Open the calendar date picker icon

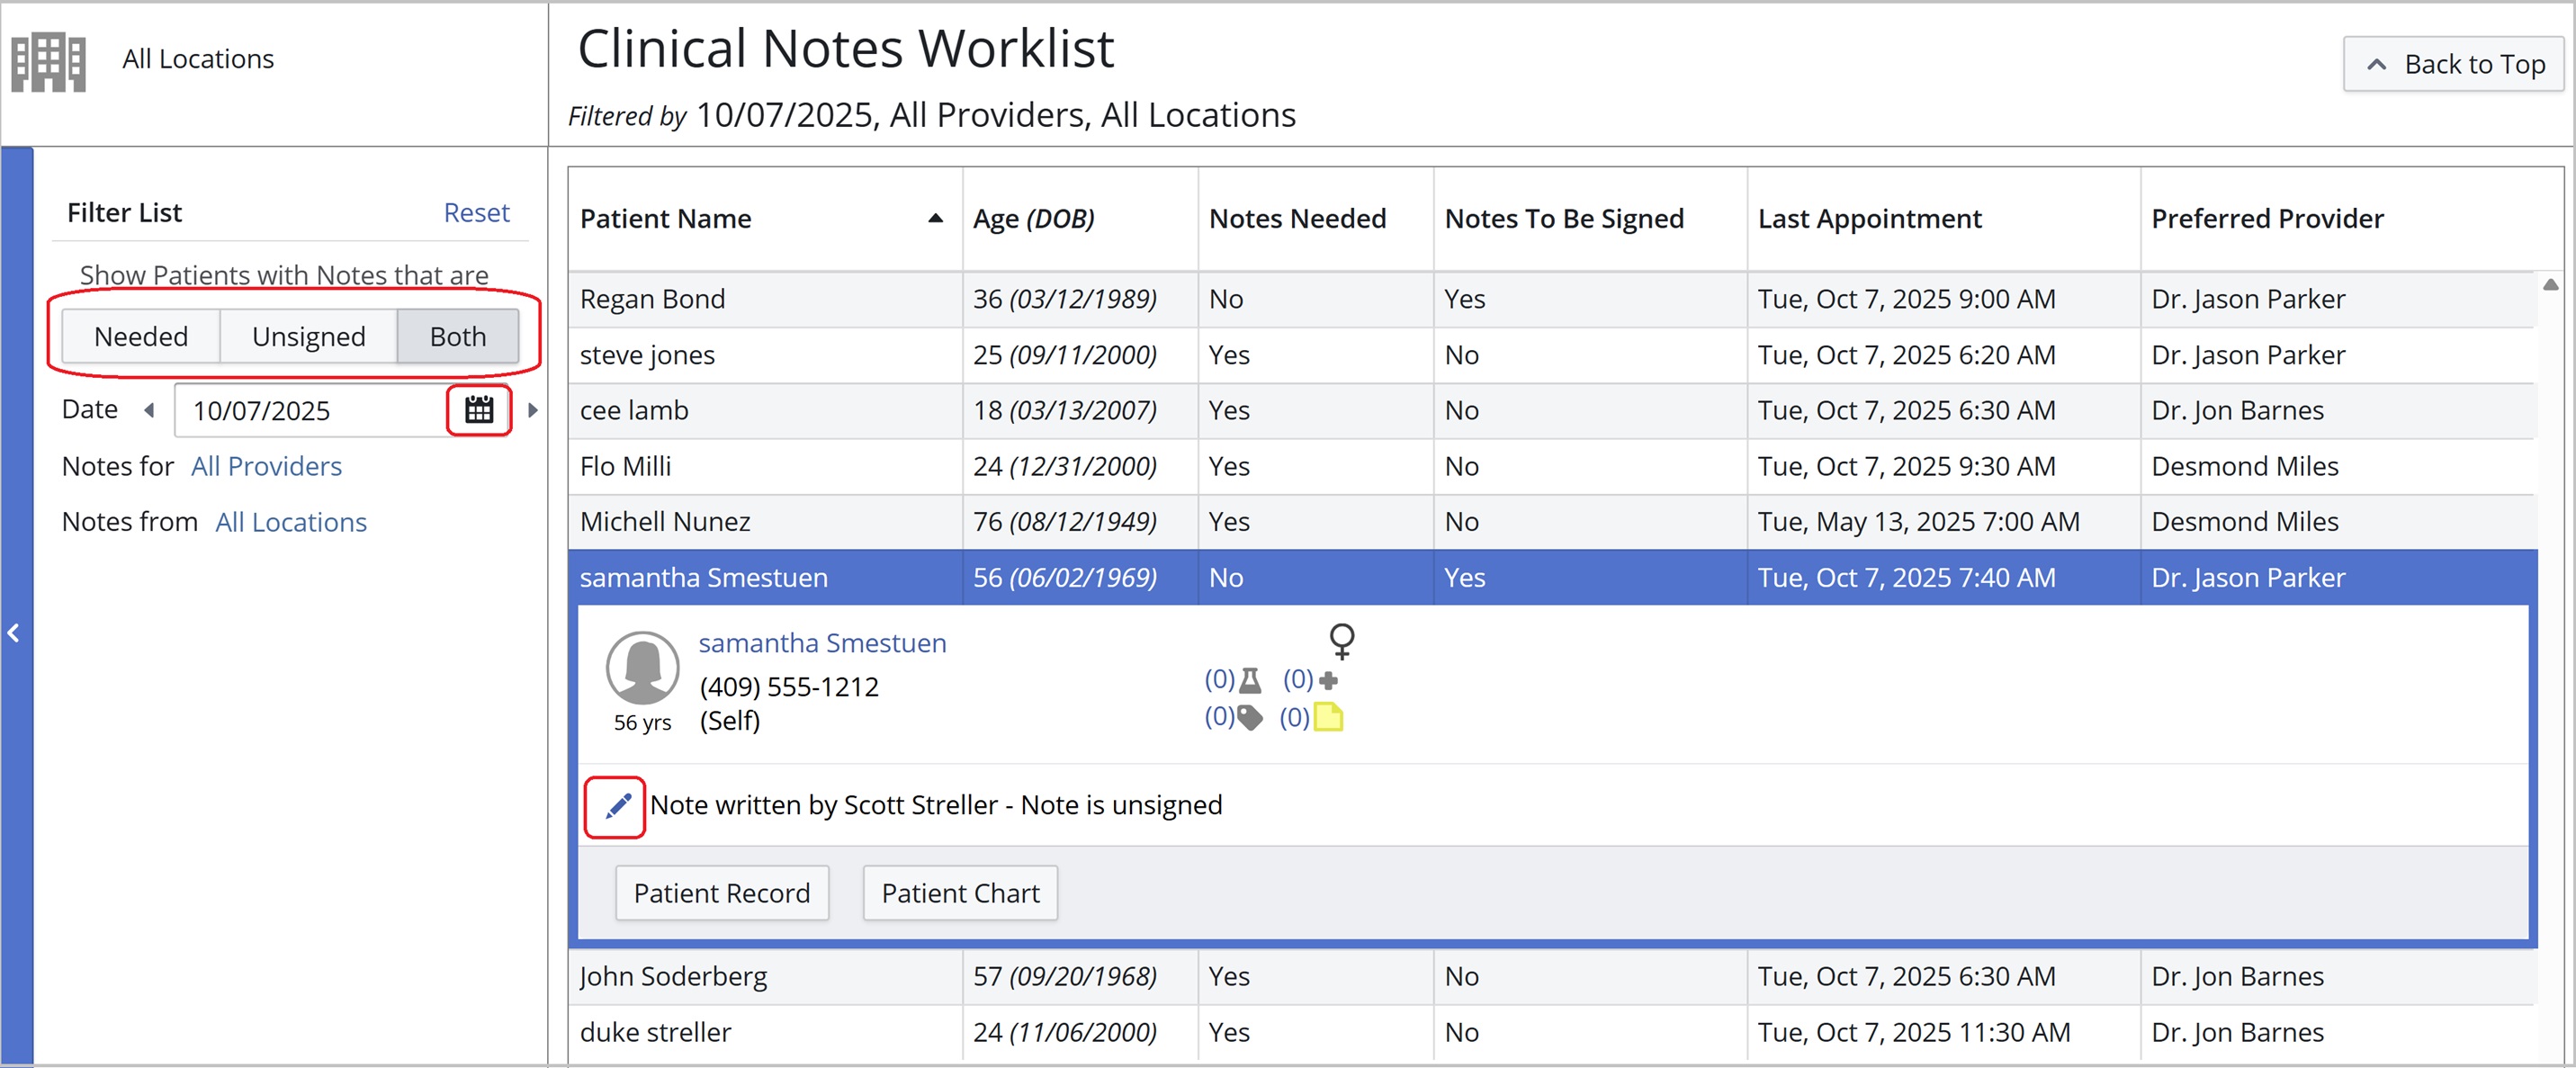pos(479,410)
